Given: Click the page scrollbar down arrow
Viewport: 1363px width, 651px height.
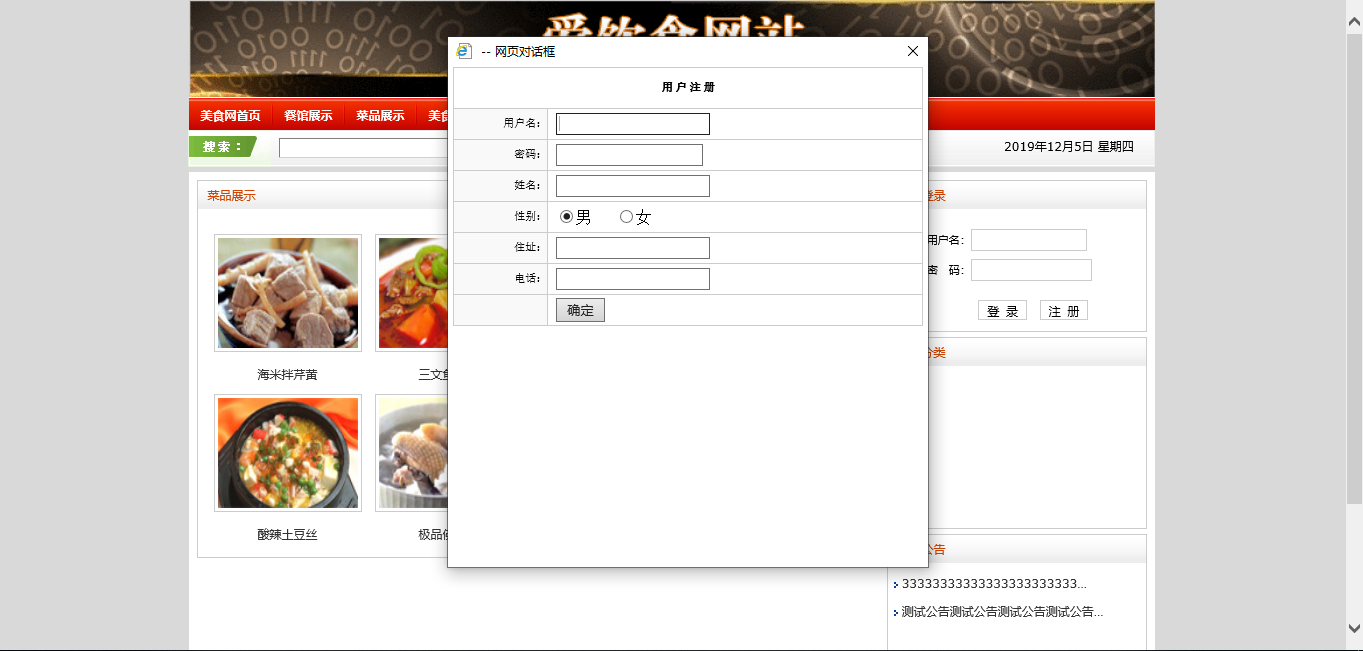Looking at the screenshot, I should click(x=1354, y=628).
